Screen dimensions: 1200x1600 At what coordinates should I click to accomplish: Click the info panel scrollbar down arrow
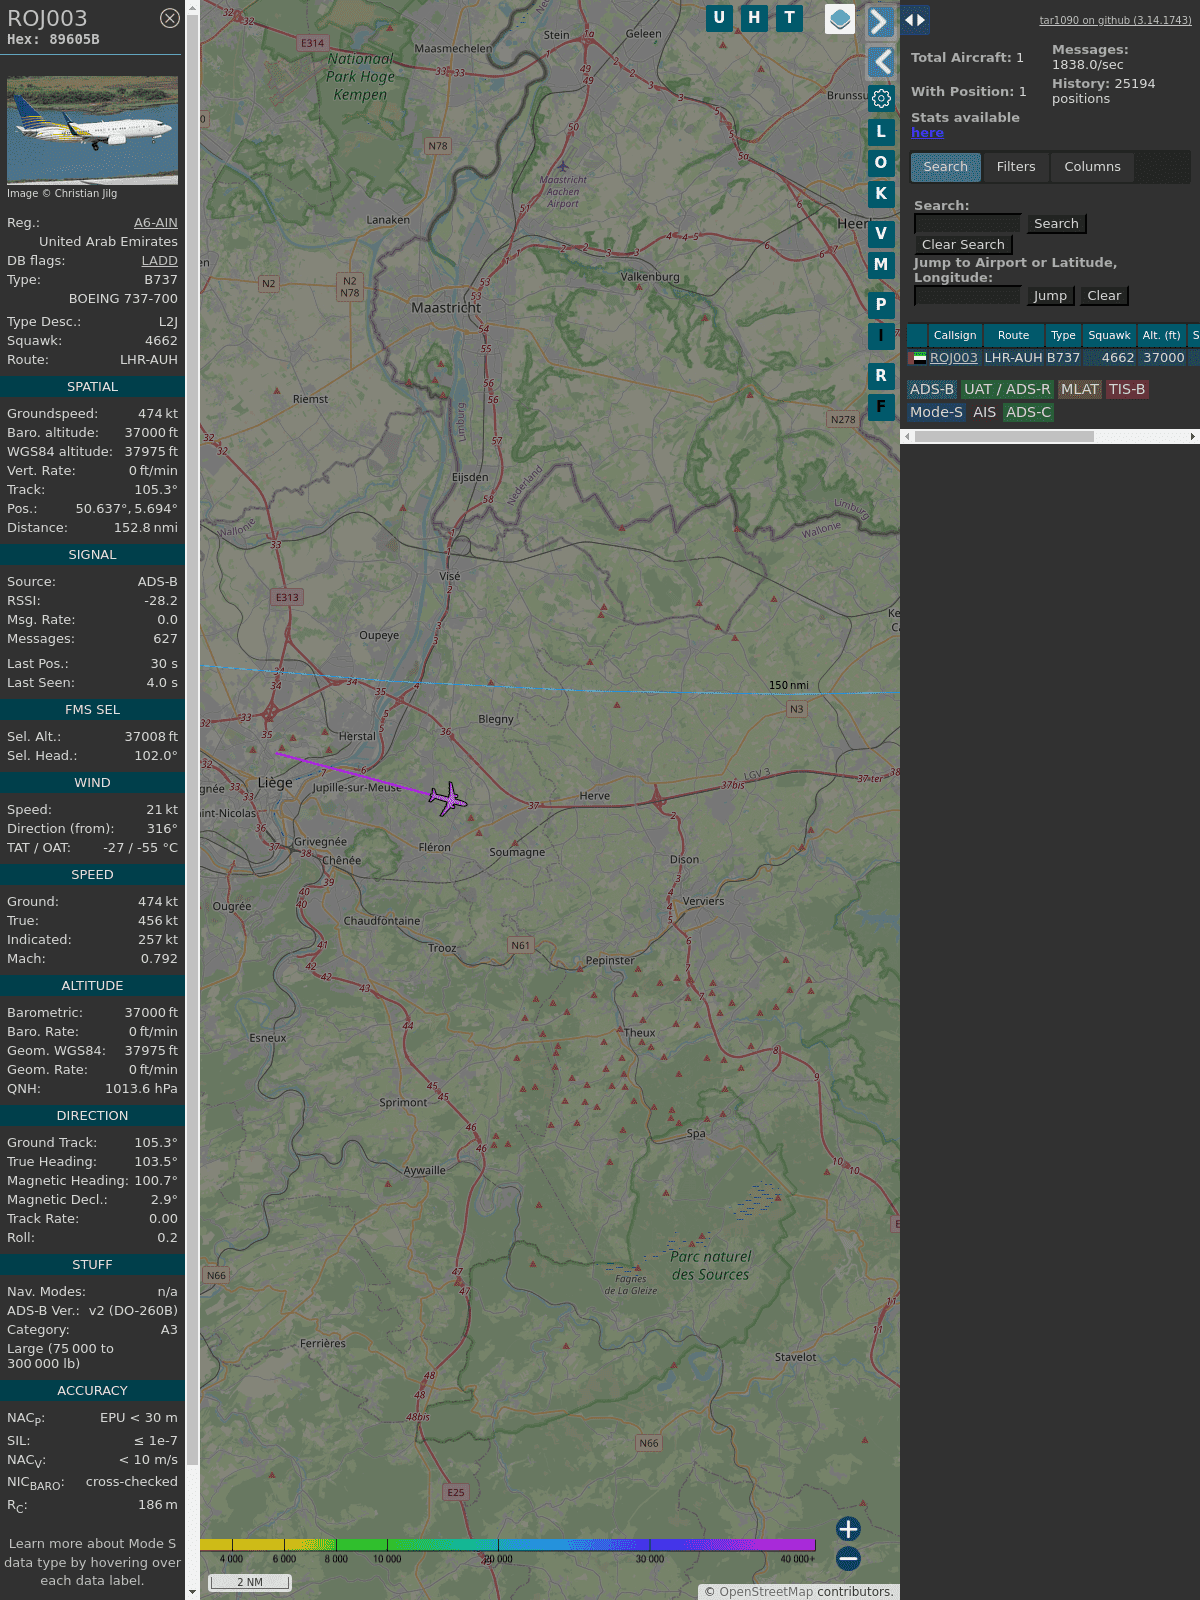coord(193,1592)
